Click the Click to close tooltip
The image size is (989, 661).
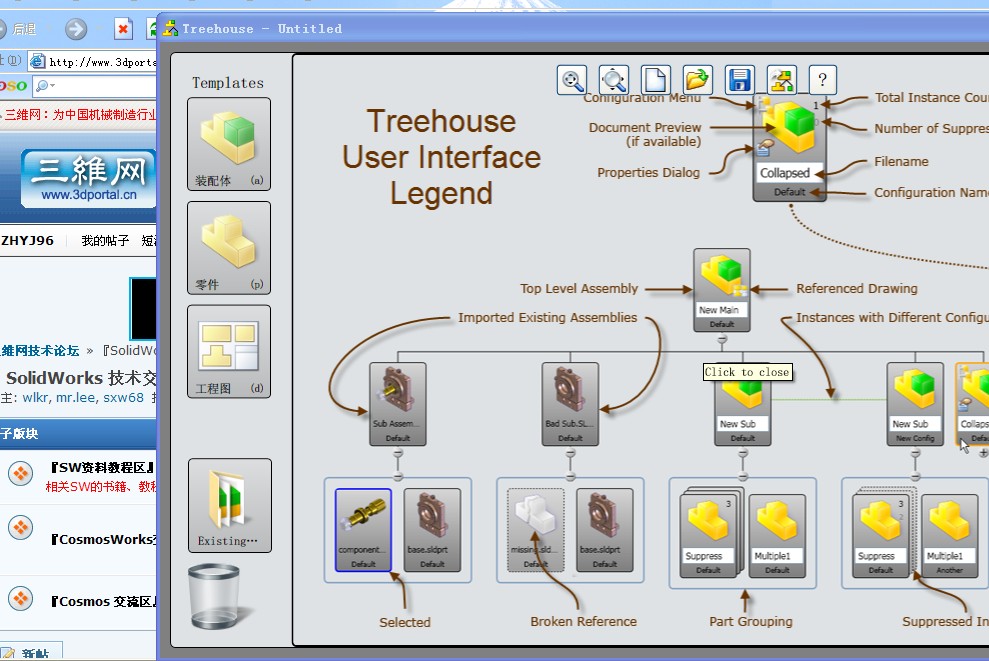tap(747, 372)
